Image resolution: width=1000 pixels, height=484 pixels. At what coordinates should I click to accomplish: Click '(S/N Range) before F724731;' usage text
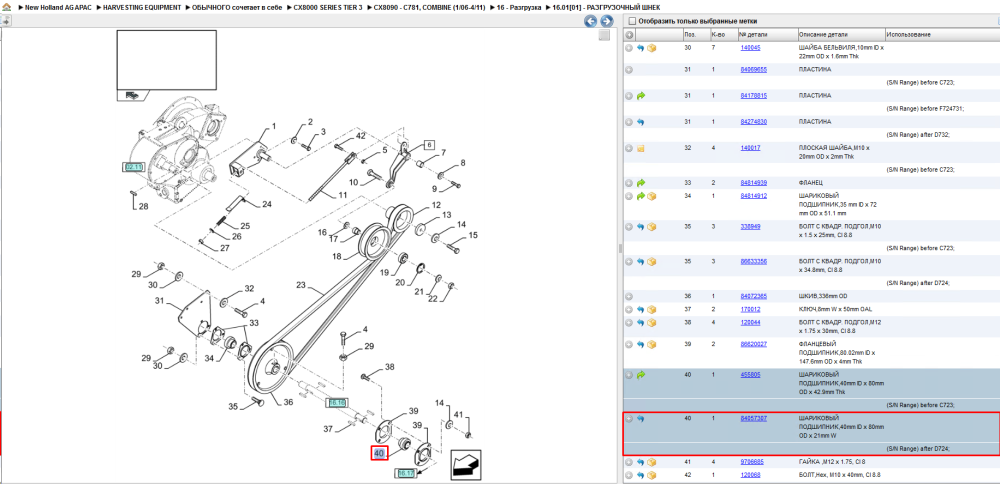tap(925, 108)
